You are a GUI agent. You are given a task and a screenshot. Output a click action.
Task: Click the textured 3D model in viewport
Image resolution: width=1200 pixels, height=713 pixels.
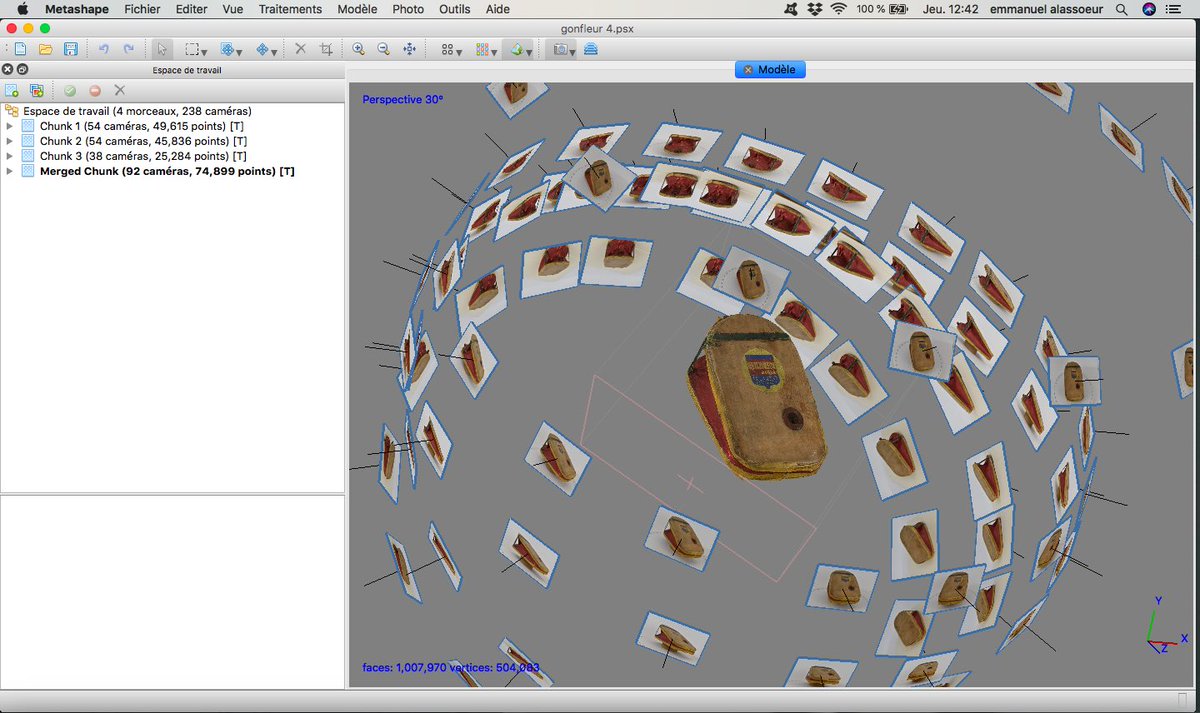(756, 396)
